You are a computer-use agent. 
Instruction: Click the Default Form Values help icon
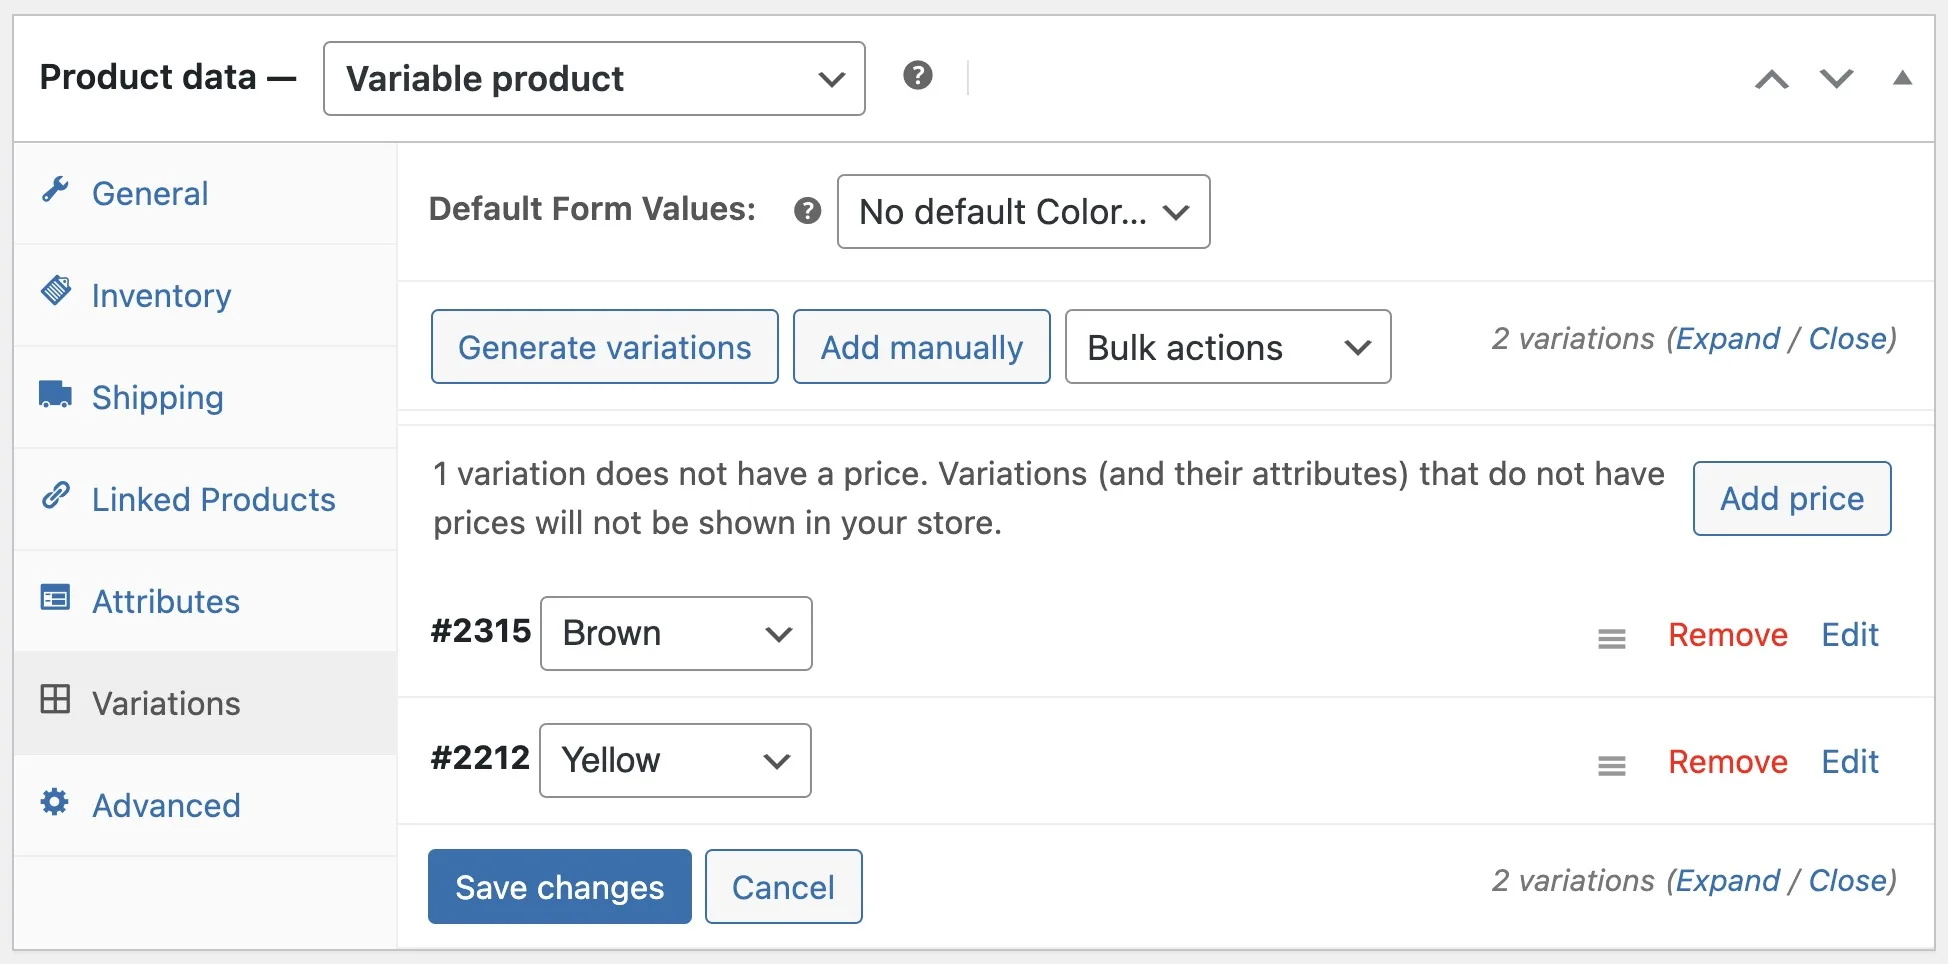click(x=807, y=211)
